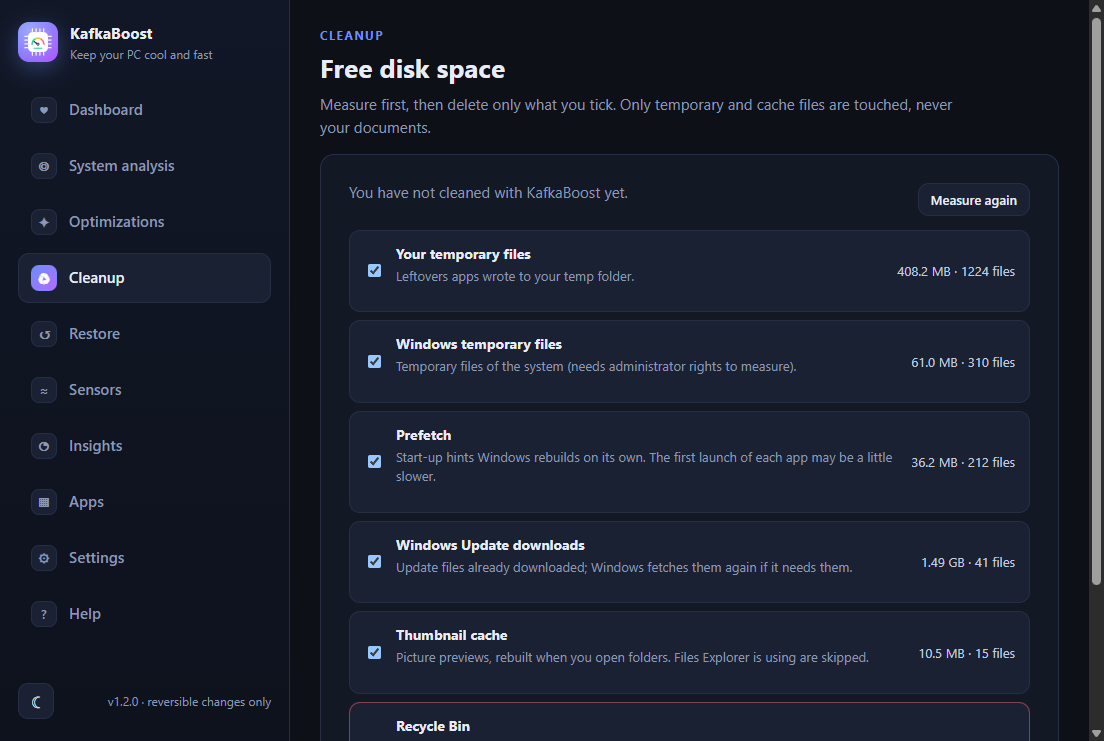Image resolution: width=1104 pixels, height=741 pixels.
Task: Click the 'Free disk space' heading
Action: (413, 69)
